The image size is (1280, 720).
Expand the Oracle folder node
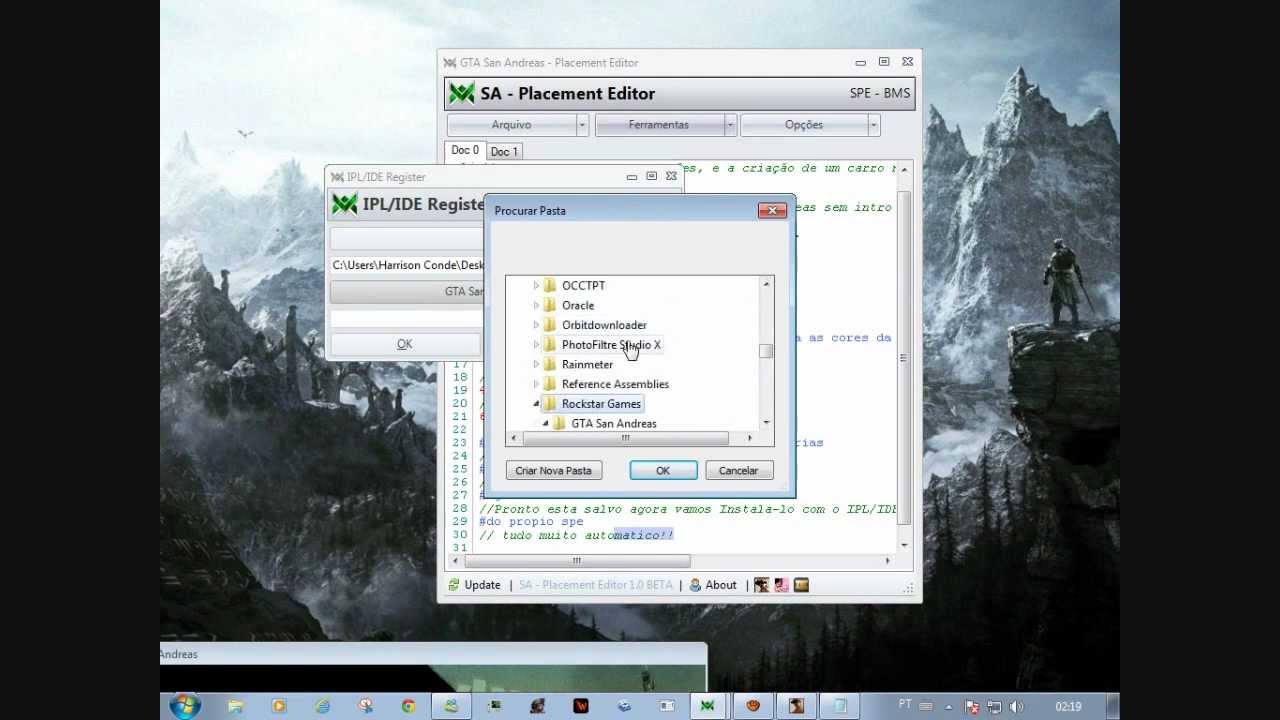click(x=536, y=305)
